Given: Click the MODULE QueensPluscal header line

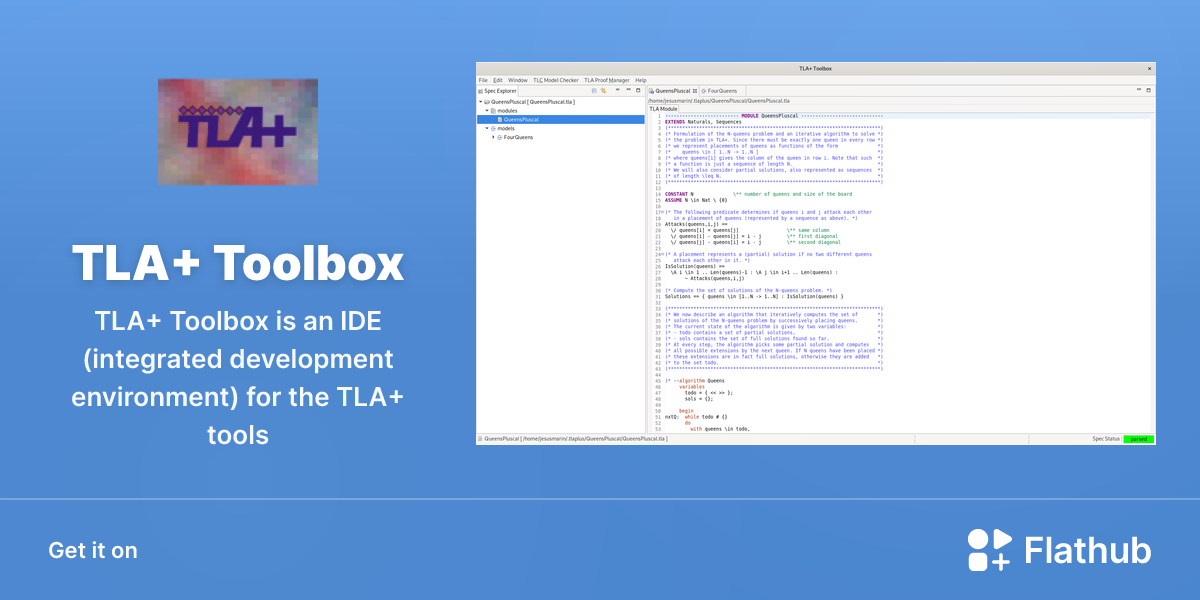Looking at the screenshot, I should [x=773, y=115].
